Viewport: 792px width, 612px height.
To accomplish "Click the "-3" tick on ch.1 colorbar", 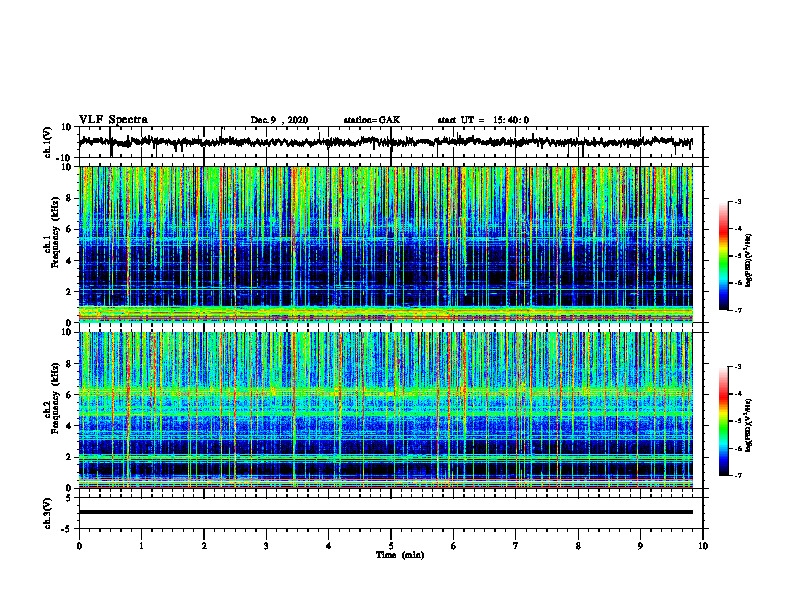I will (x=738, y=201).
